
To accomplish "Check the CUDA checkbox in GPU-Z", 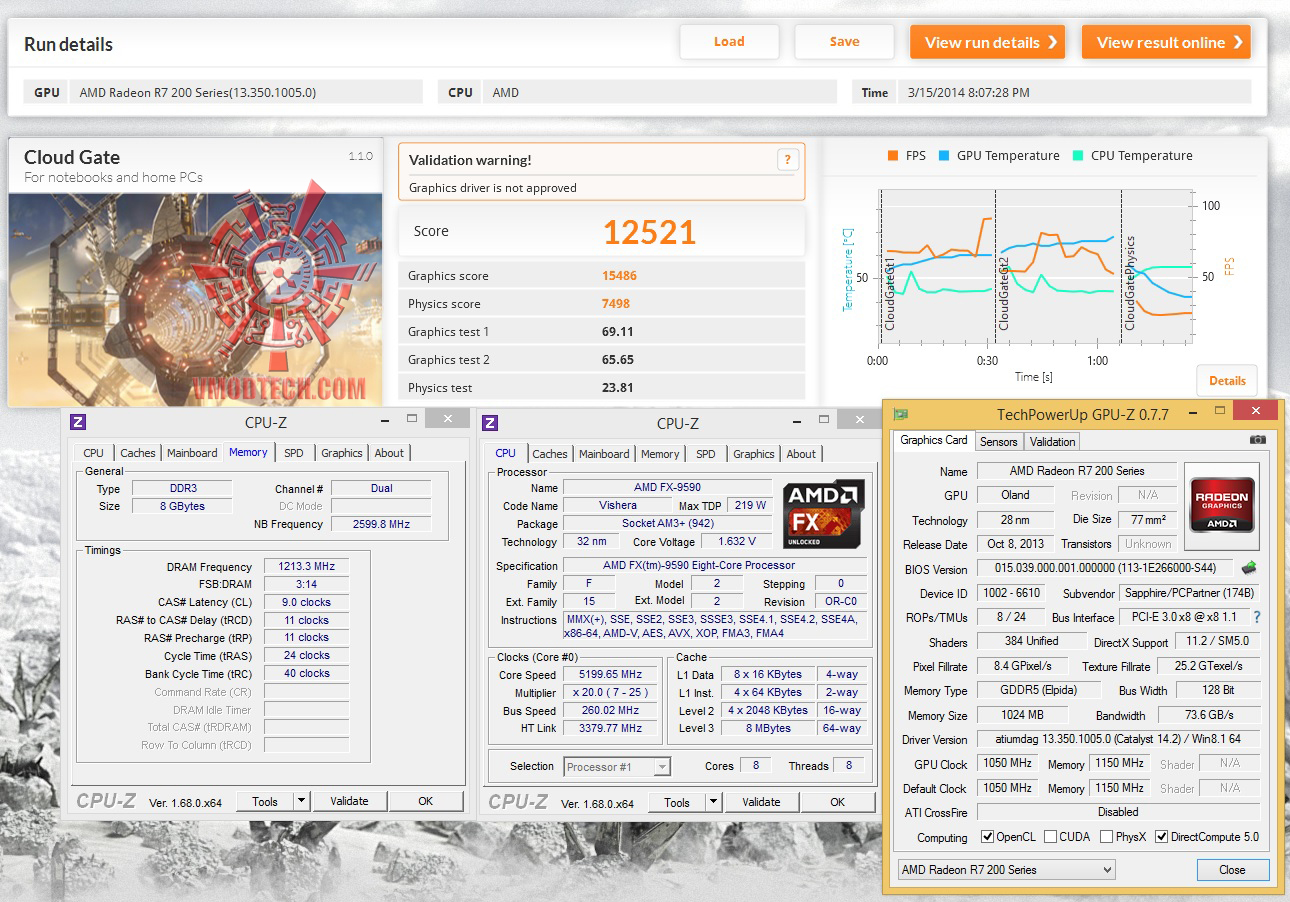I will (x=1050, y=837).
